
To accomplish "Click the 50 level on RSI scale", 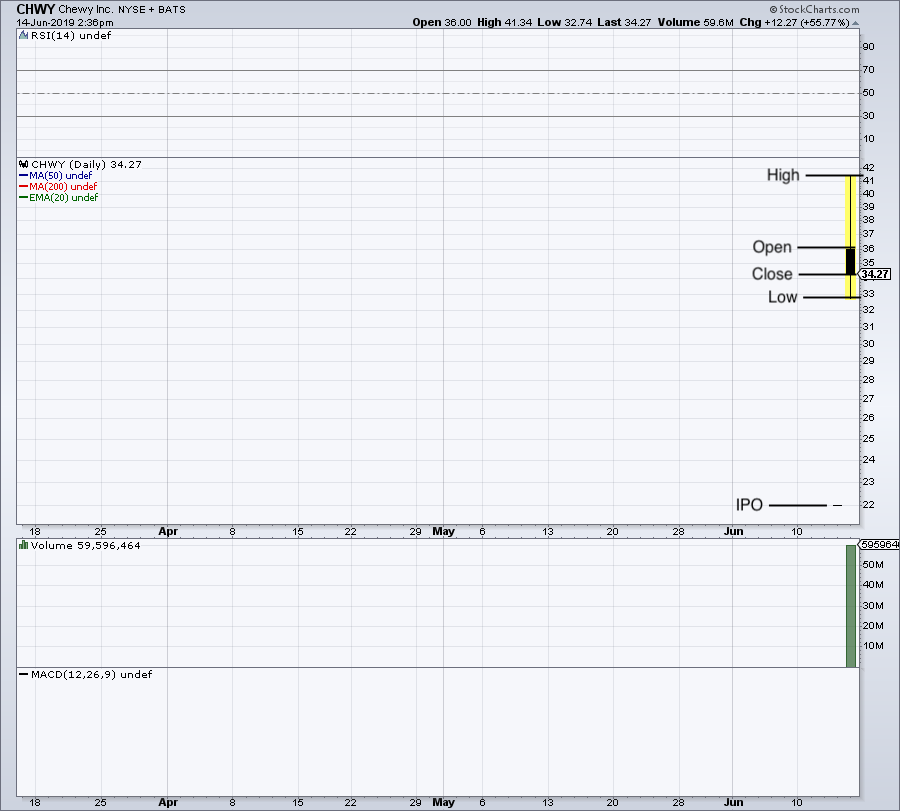I will (x=868, y=93).
